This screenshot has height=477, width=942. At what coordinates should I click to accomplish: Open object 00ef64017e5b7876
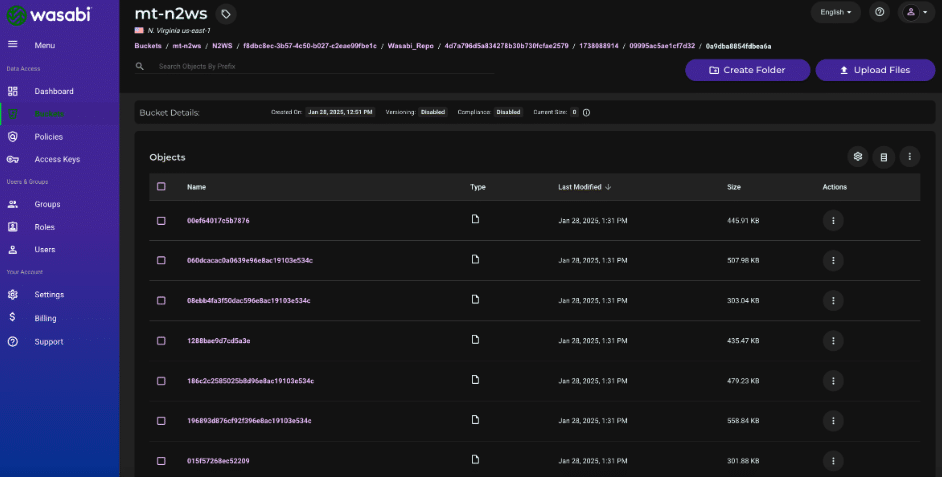click(218, 220)
